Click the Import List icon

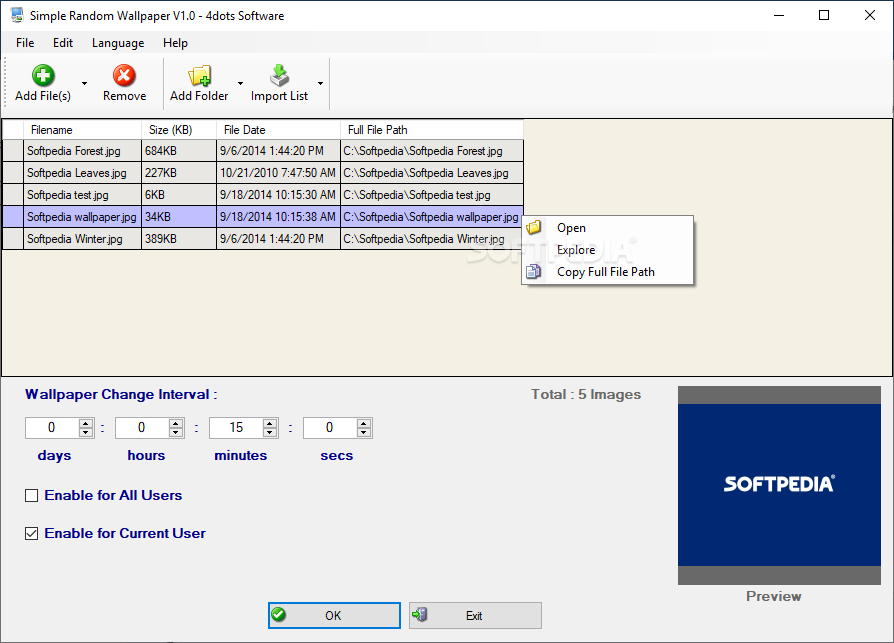[279, 75]
